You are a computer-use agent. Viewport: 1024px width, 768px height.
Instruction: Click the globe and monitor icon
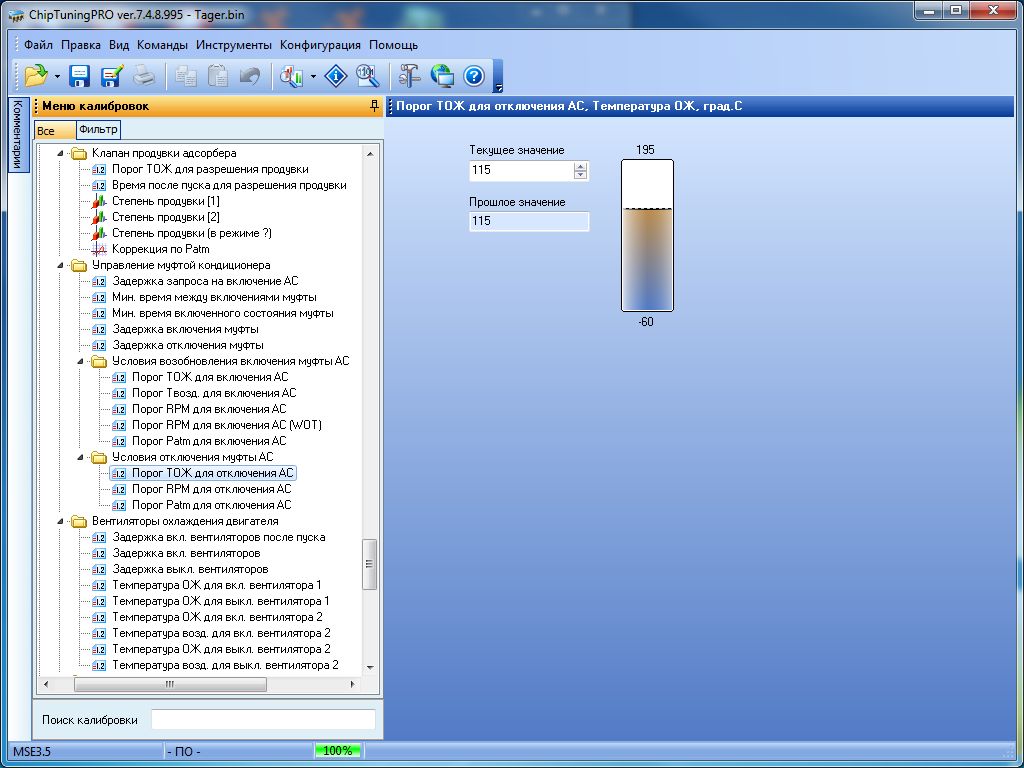442,75
